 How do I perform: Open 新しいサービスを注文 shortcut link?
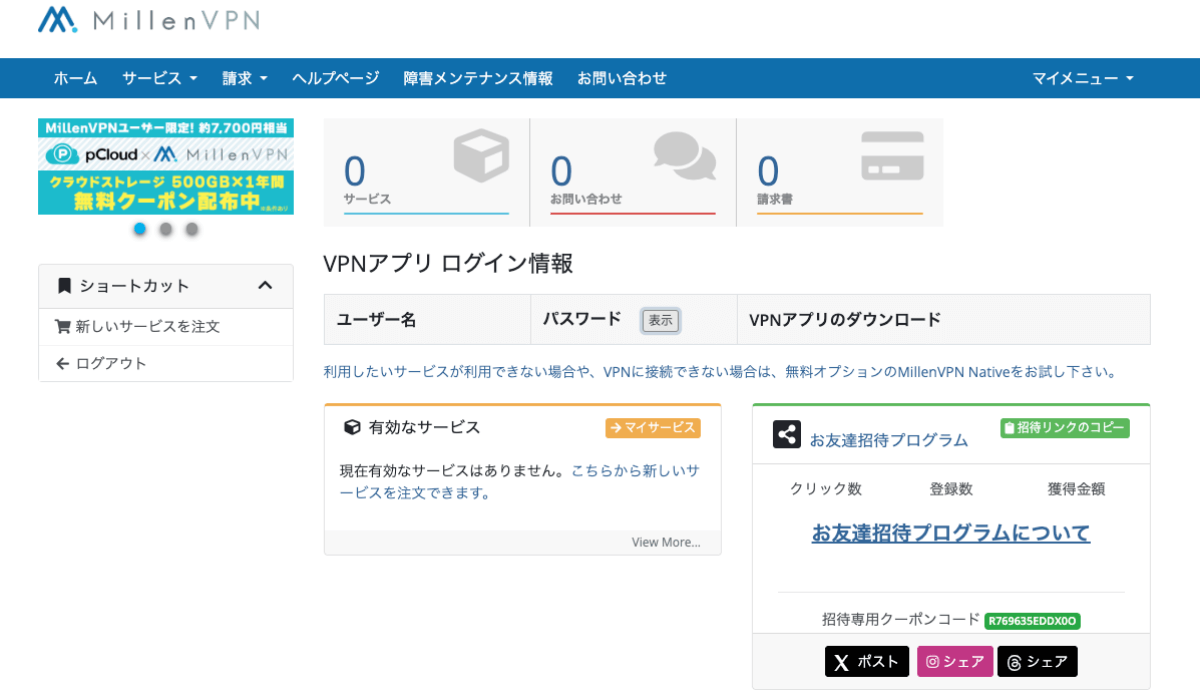(x=148, y=326)
